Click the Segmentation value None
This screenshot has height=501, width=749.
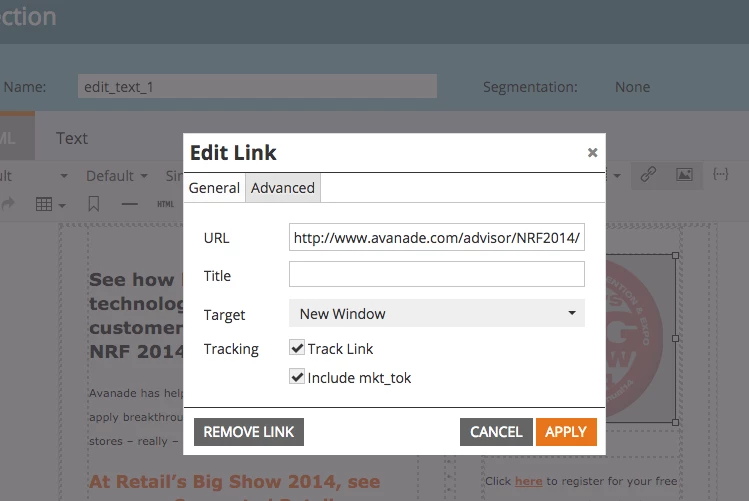pos(632,87)
